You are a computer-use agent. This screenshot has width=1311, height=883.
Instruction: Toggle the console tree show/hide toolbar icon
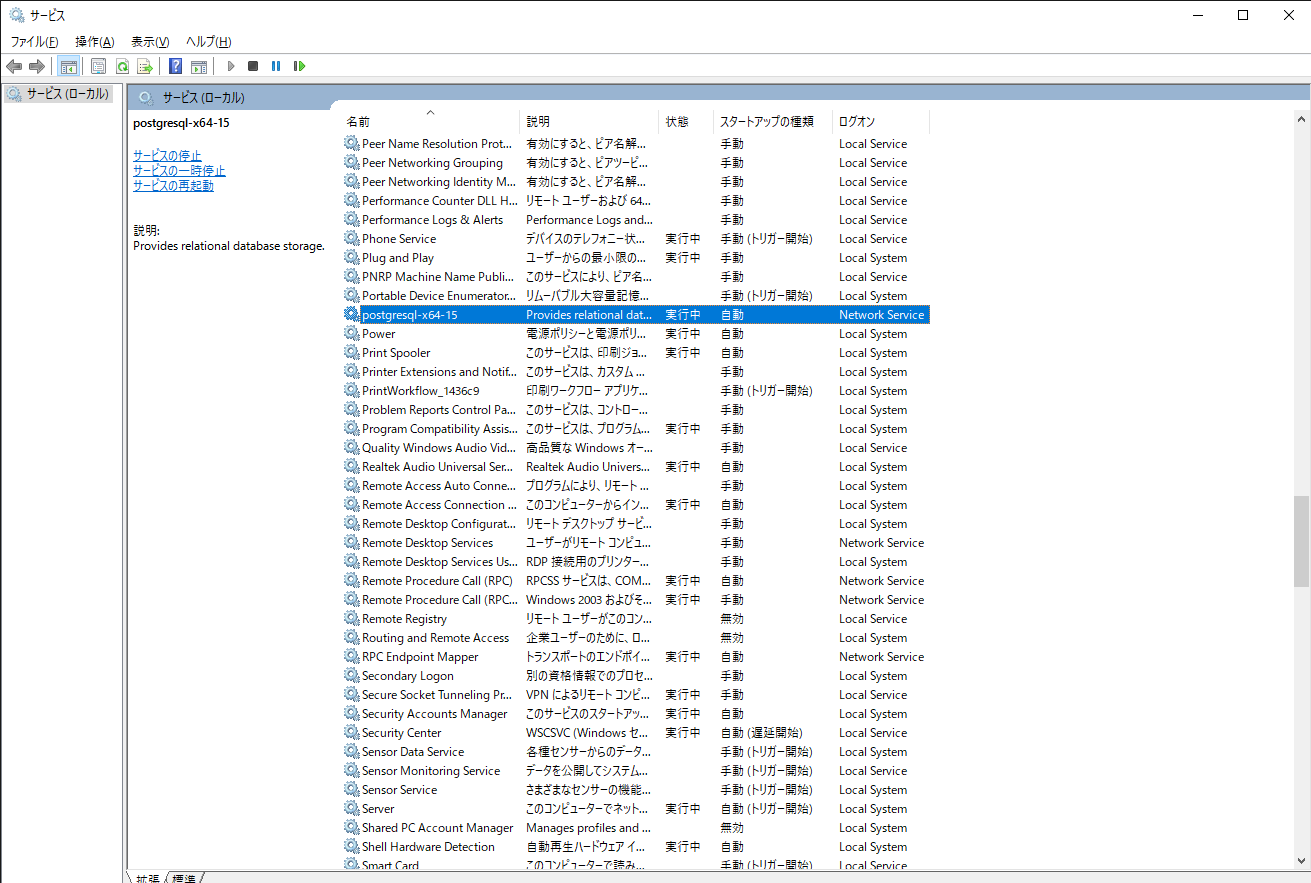click(69, 66)
